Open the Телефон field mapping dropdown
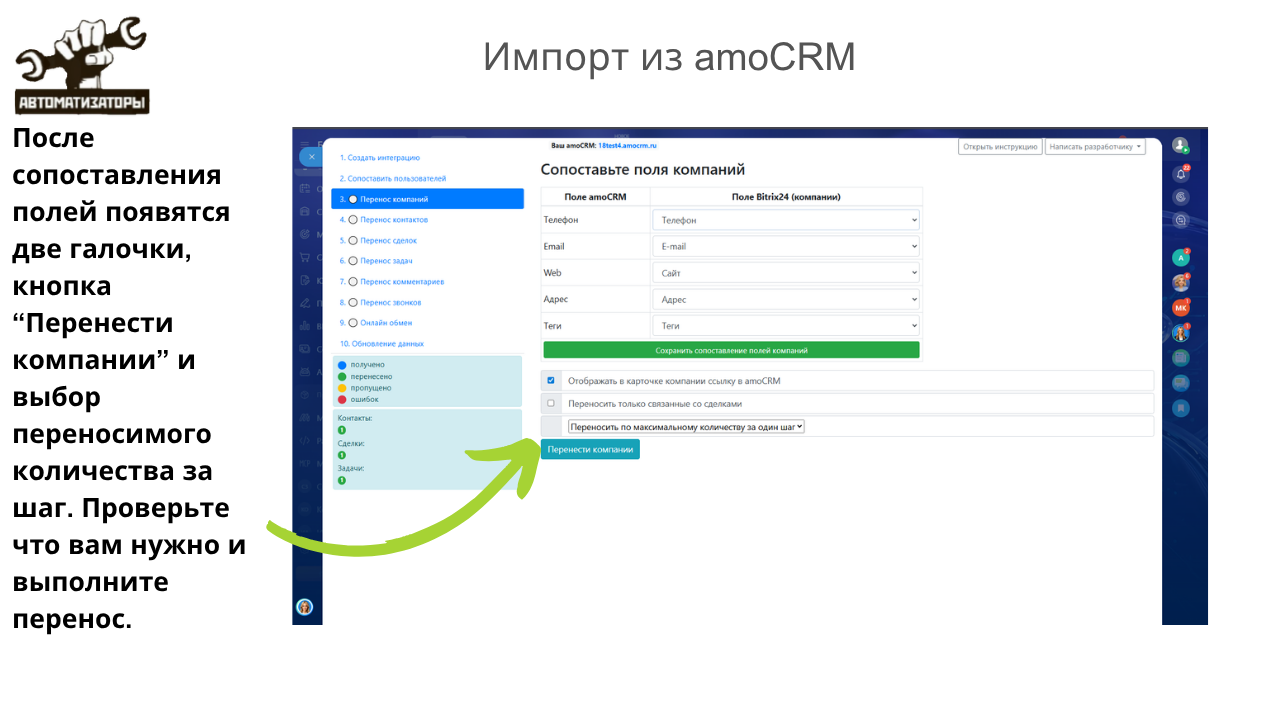The height and width of the screenshot is (720, 1280). pyautogui.click(x=786, y=220)
